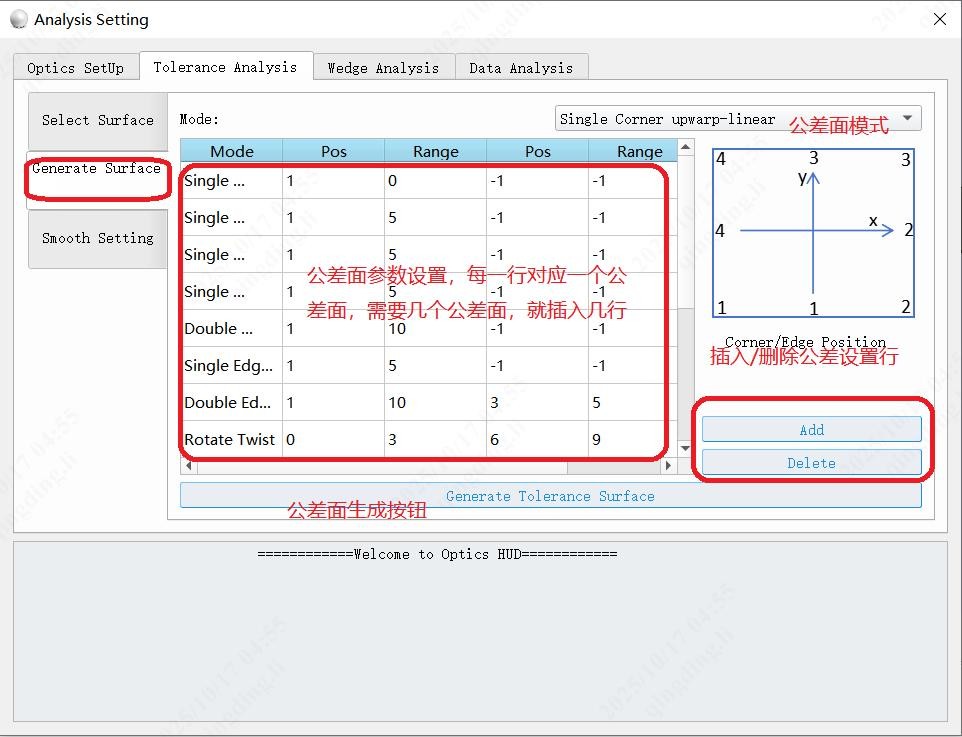Click the Analysis Setting window app icon
The width and height of the screenshot is (962, 737).
pyautogui.click(x=19, y=20)
